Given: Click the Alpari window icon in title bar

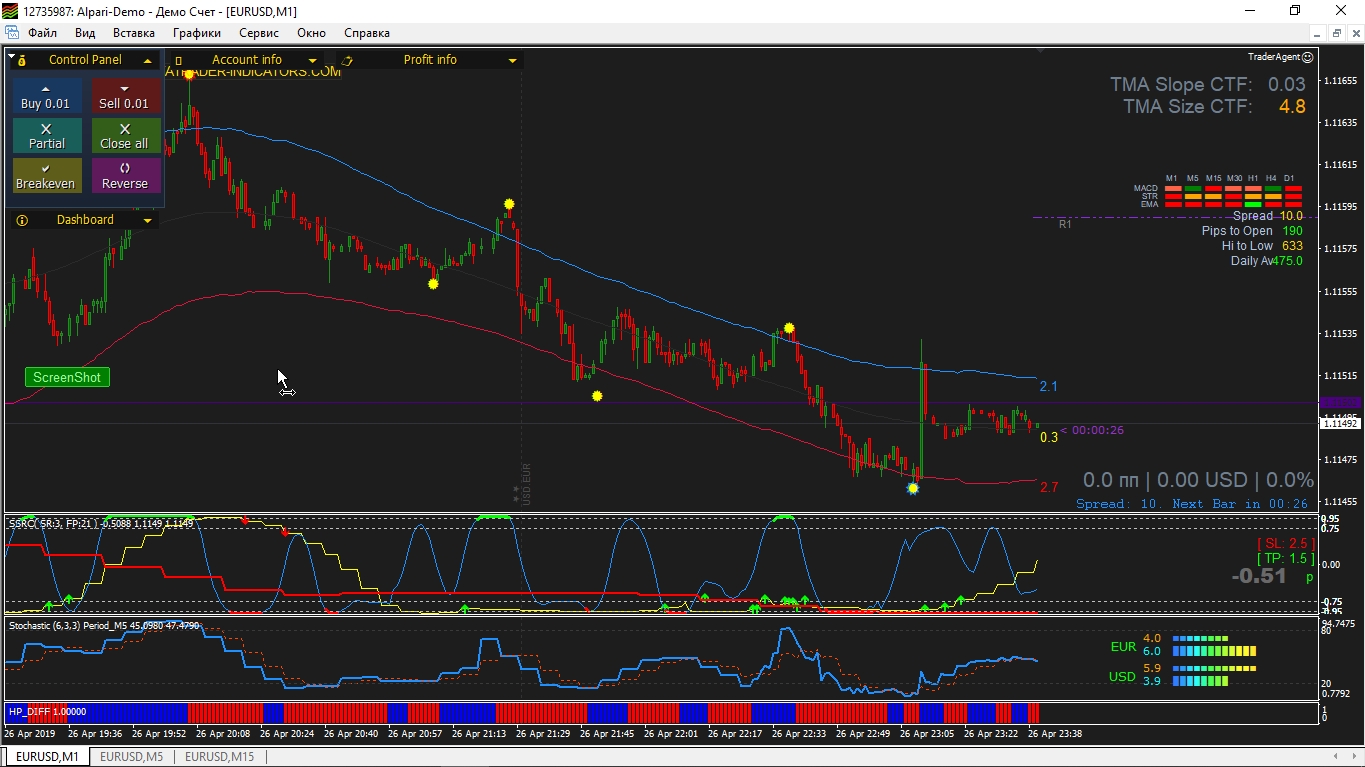Looking at the screenshot, I should 10,10.
